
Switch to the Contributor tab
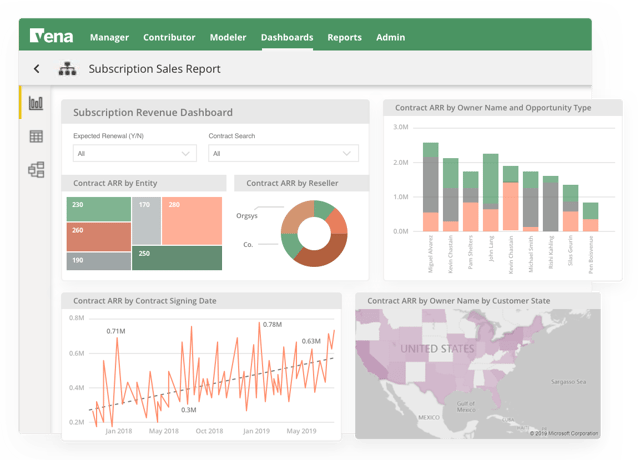169,38
